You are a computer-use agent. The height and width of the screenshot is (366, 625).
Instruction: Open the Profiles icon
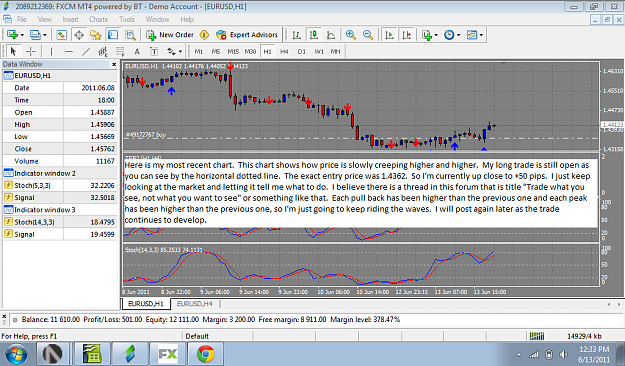(35, 35)
